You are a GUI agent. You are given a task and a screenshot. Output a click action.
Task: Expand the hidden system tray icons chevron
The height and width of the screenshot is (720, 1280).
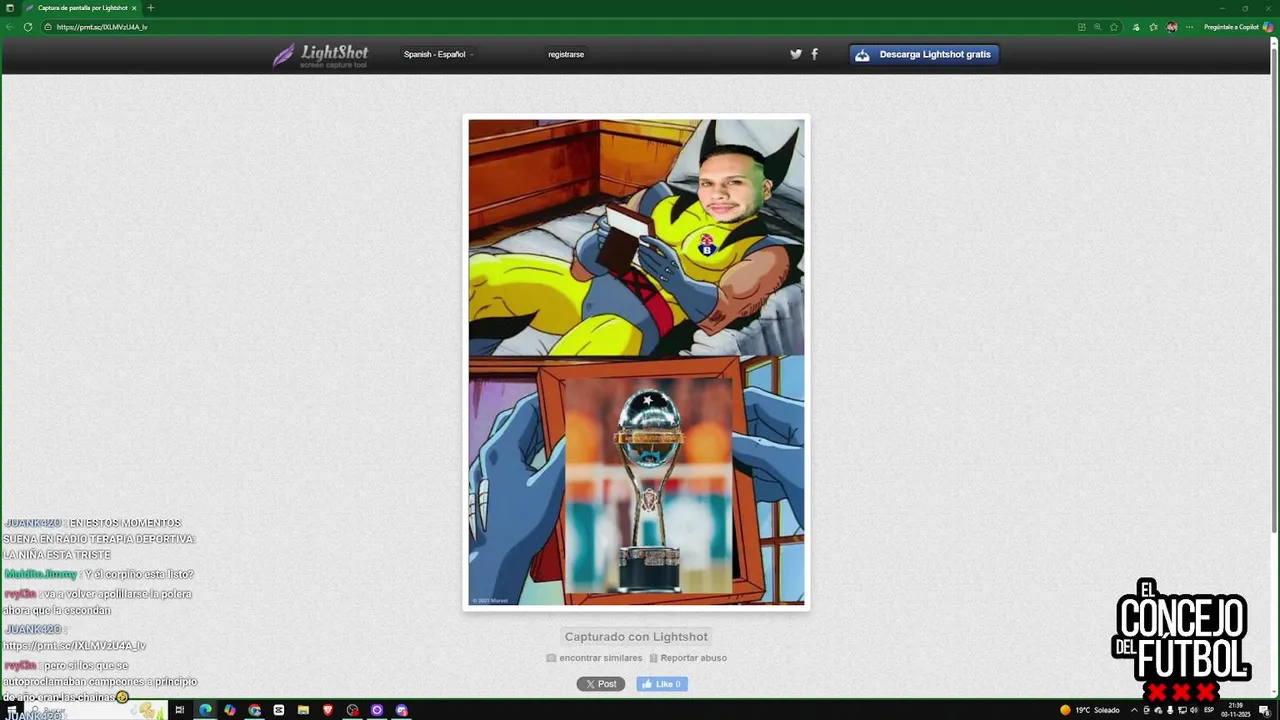[x=1134, y=710]
